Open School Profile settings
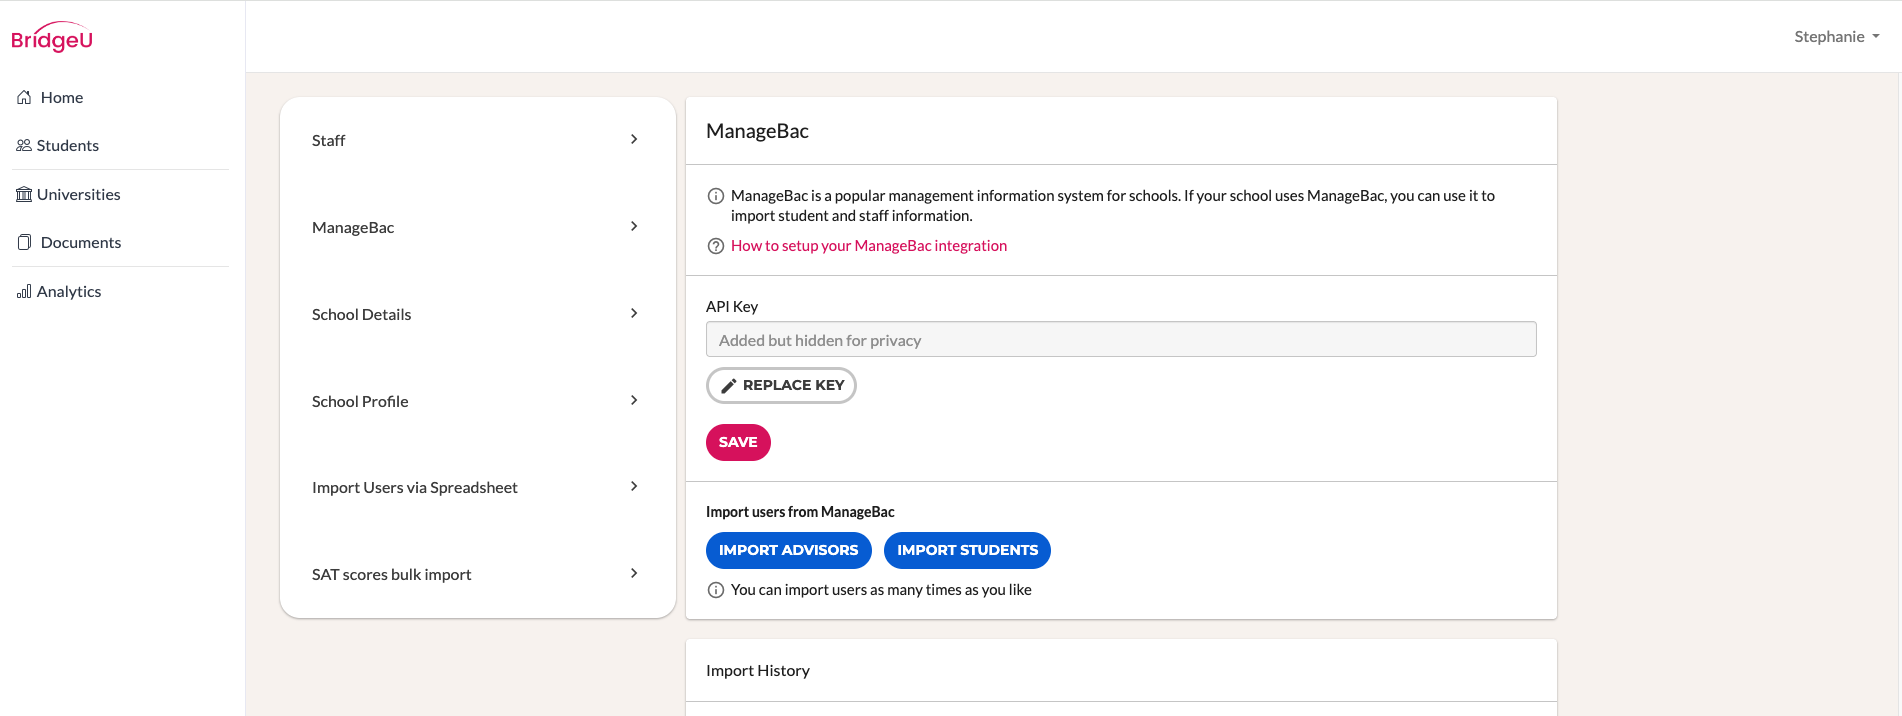The image size is (1902, 716). pos(478,401)
